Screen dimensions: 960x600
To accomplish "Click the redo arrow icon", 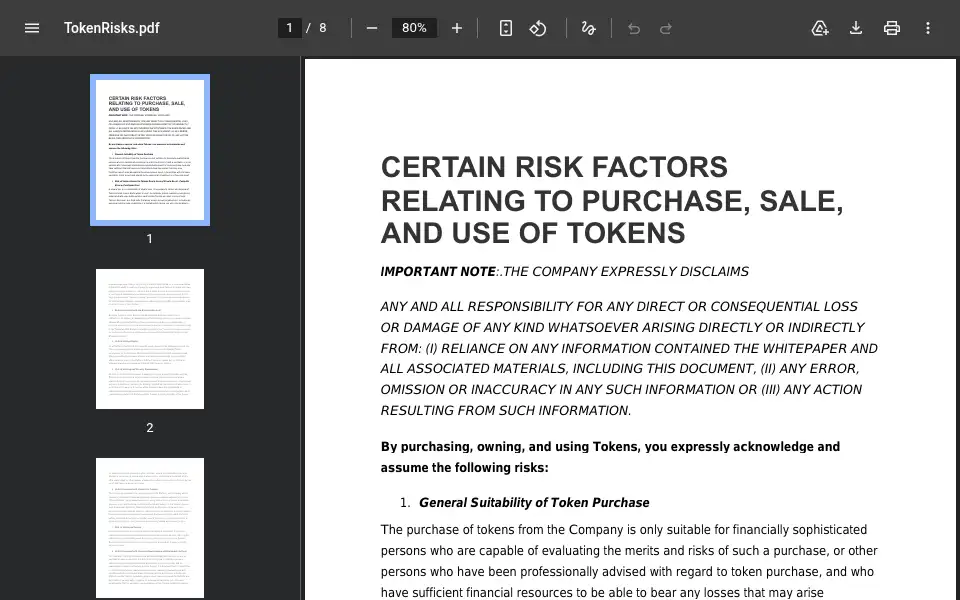I will coord(666,28).
